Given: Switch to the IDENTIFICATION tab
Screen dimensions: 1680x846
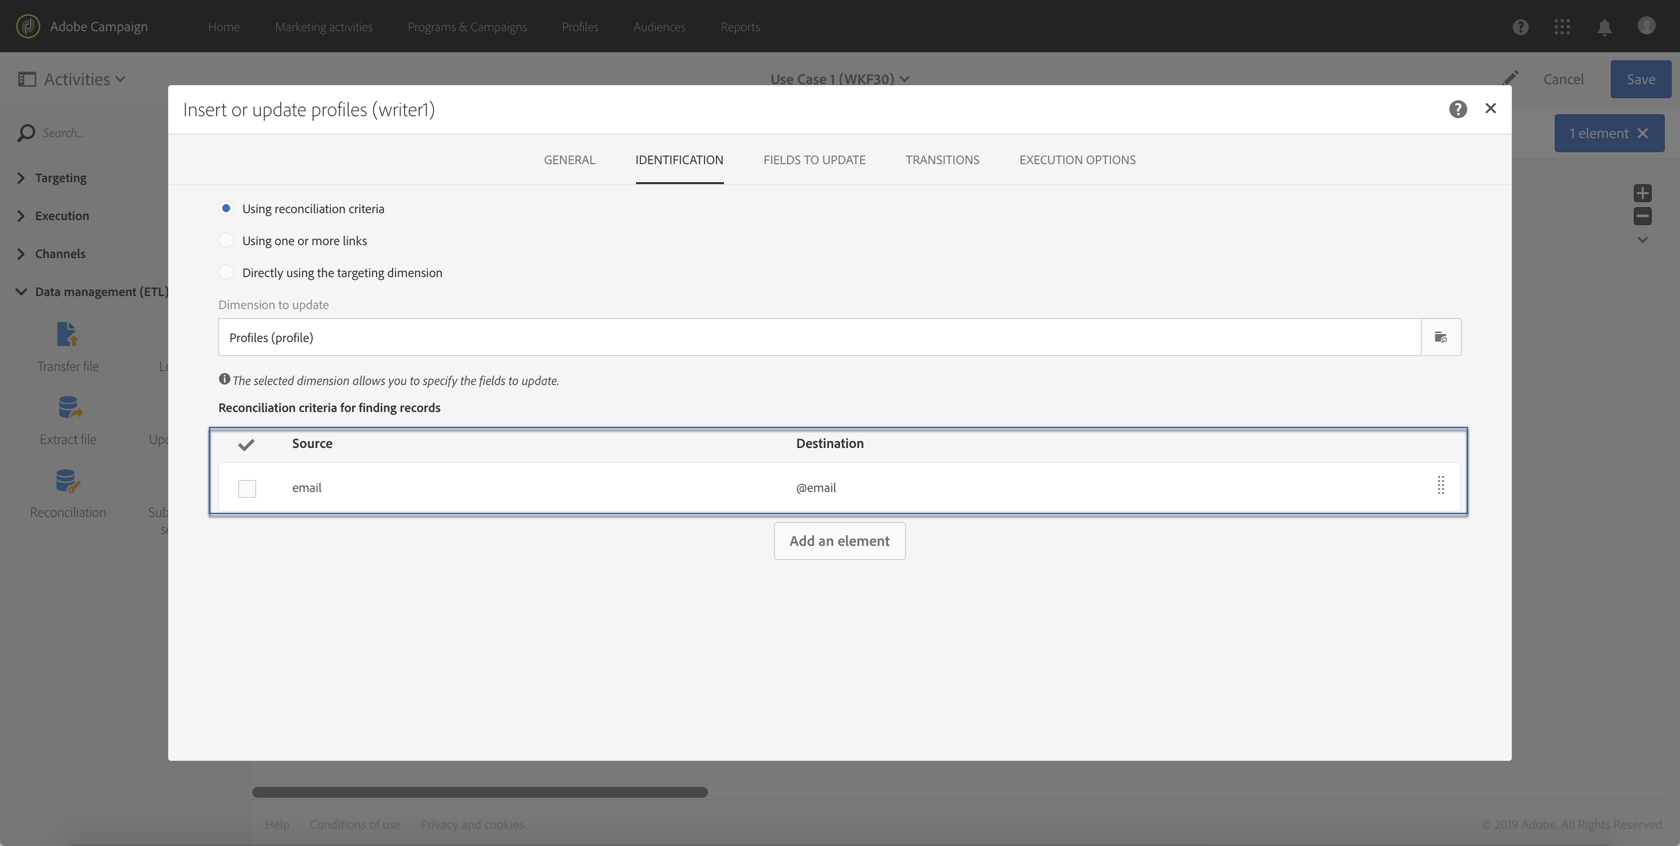Looking at the screenshot, I should (679, 160).
